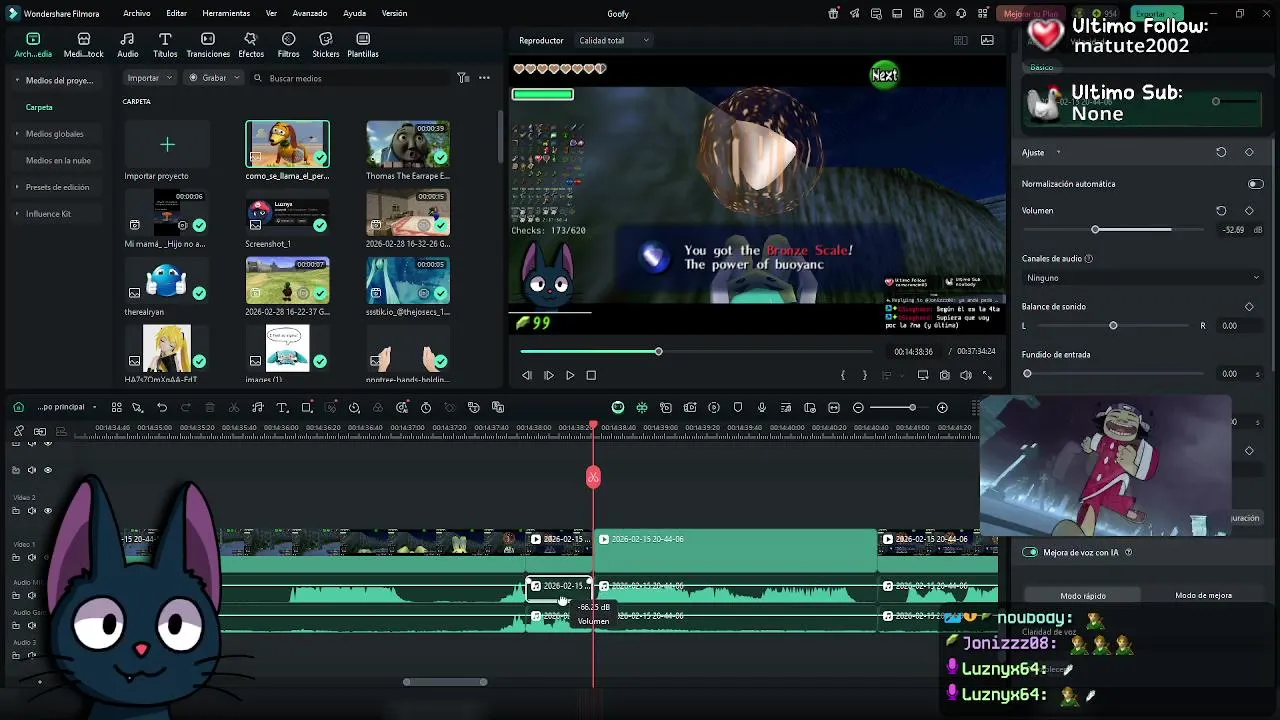Screen dimensions: 1280x720
Task: Add keyframe for Balance de sonido
Action: pyautogui.click(x=1249, y=307)
